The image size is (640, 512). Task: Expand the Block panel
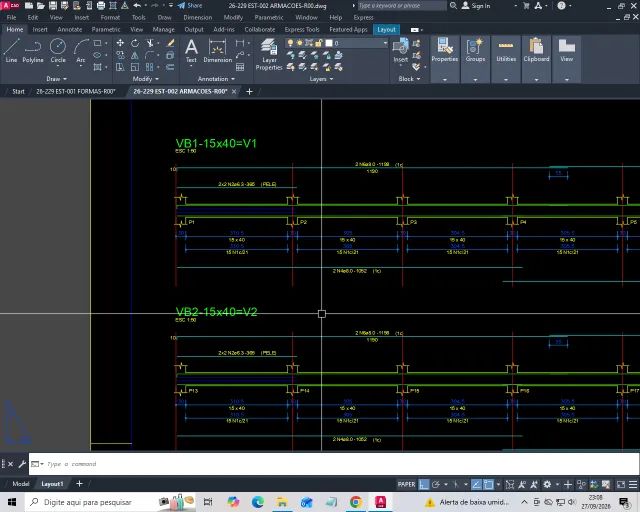click(x=409, y=79)
